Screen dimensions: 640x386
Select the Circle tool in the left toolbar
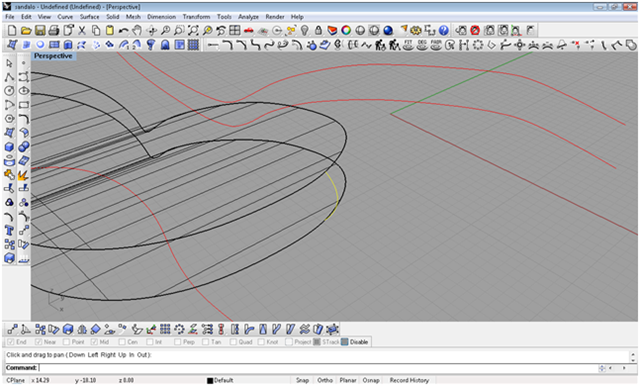[x=9, y=91]
